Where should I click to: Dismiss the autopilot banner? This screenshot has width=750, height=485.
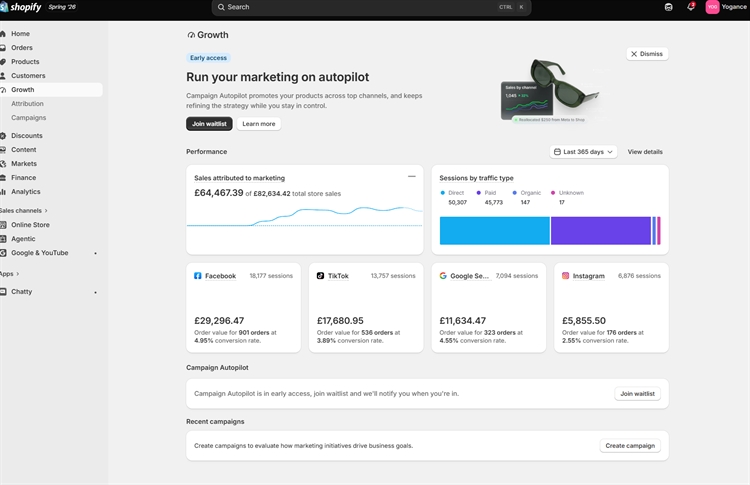647,54
